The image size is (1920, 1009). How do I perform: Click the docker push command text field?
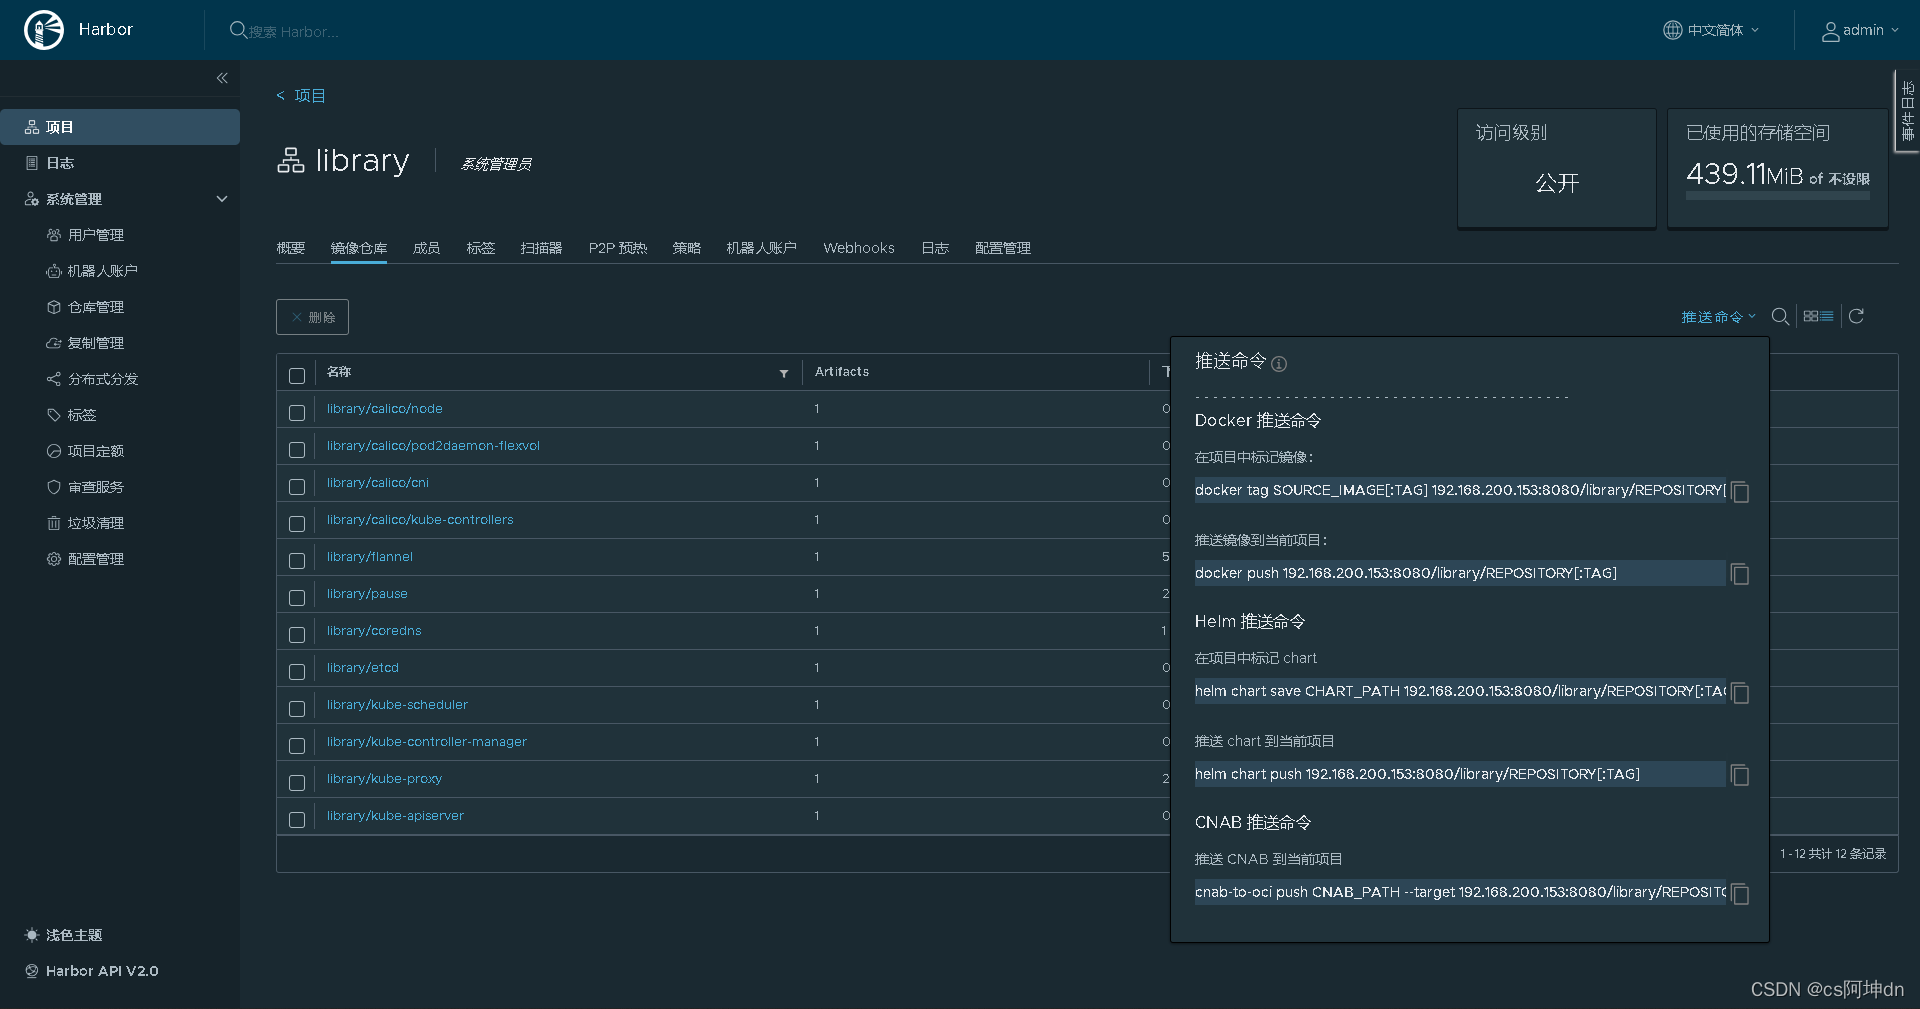[x=1459, y=573]
